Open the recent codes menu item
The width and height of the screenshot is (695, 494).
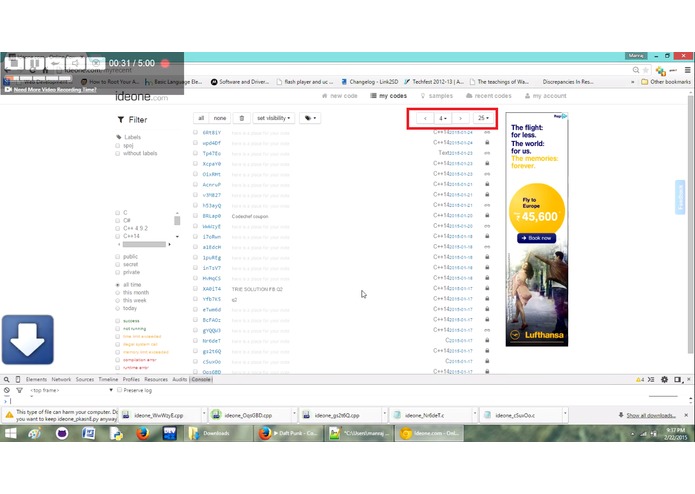[x=488, y=96]
